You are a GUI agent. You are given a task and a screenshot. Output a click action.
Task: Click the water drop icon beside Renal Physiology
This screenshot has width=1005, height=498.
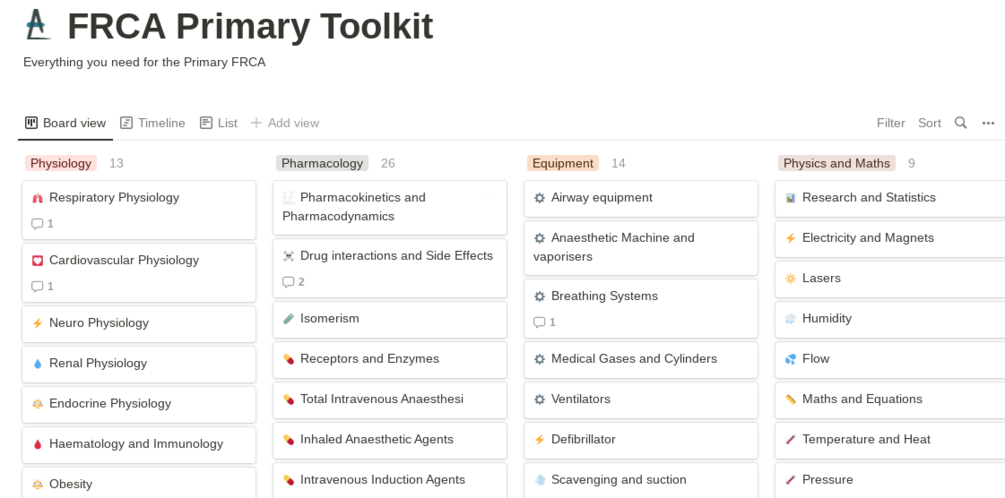coord(37,364)
